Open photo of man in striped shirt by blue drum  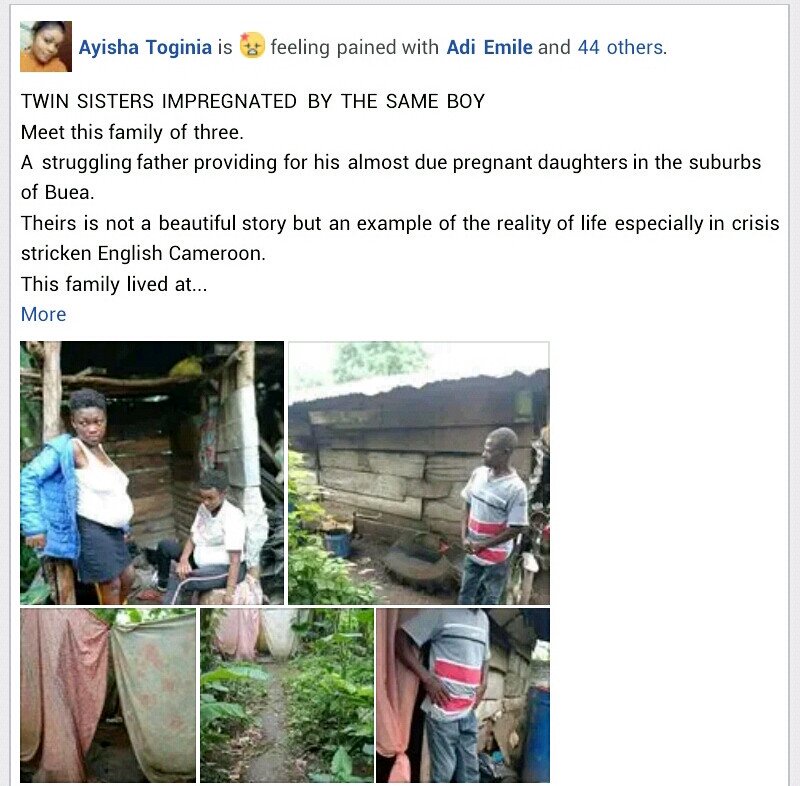463,695
